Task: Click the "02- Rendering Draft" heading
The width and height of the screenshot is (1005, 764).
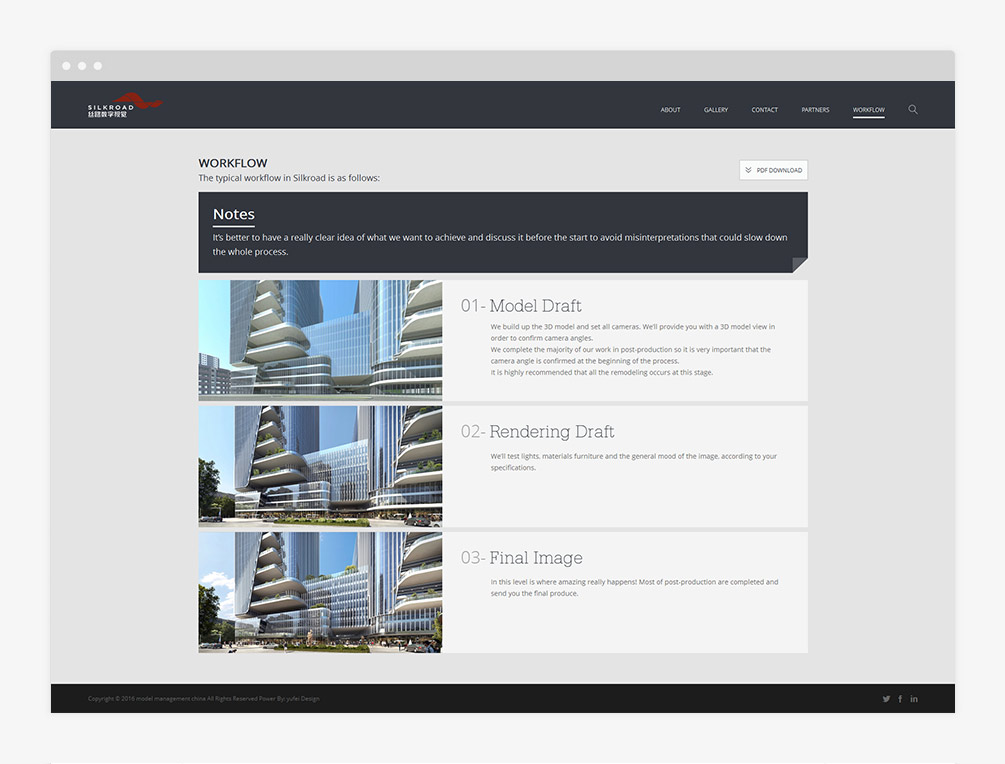Action: click(537, 432)
